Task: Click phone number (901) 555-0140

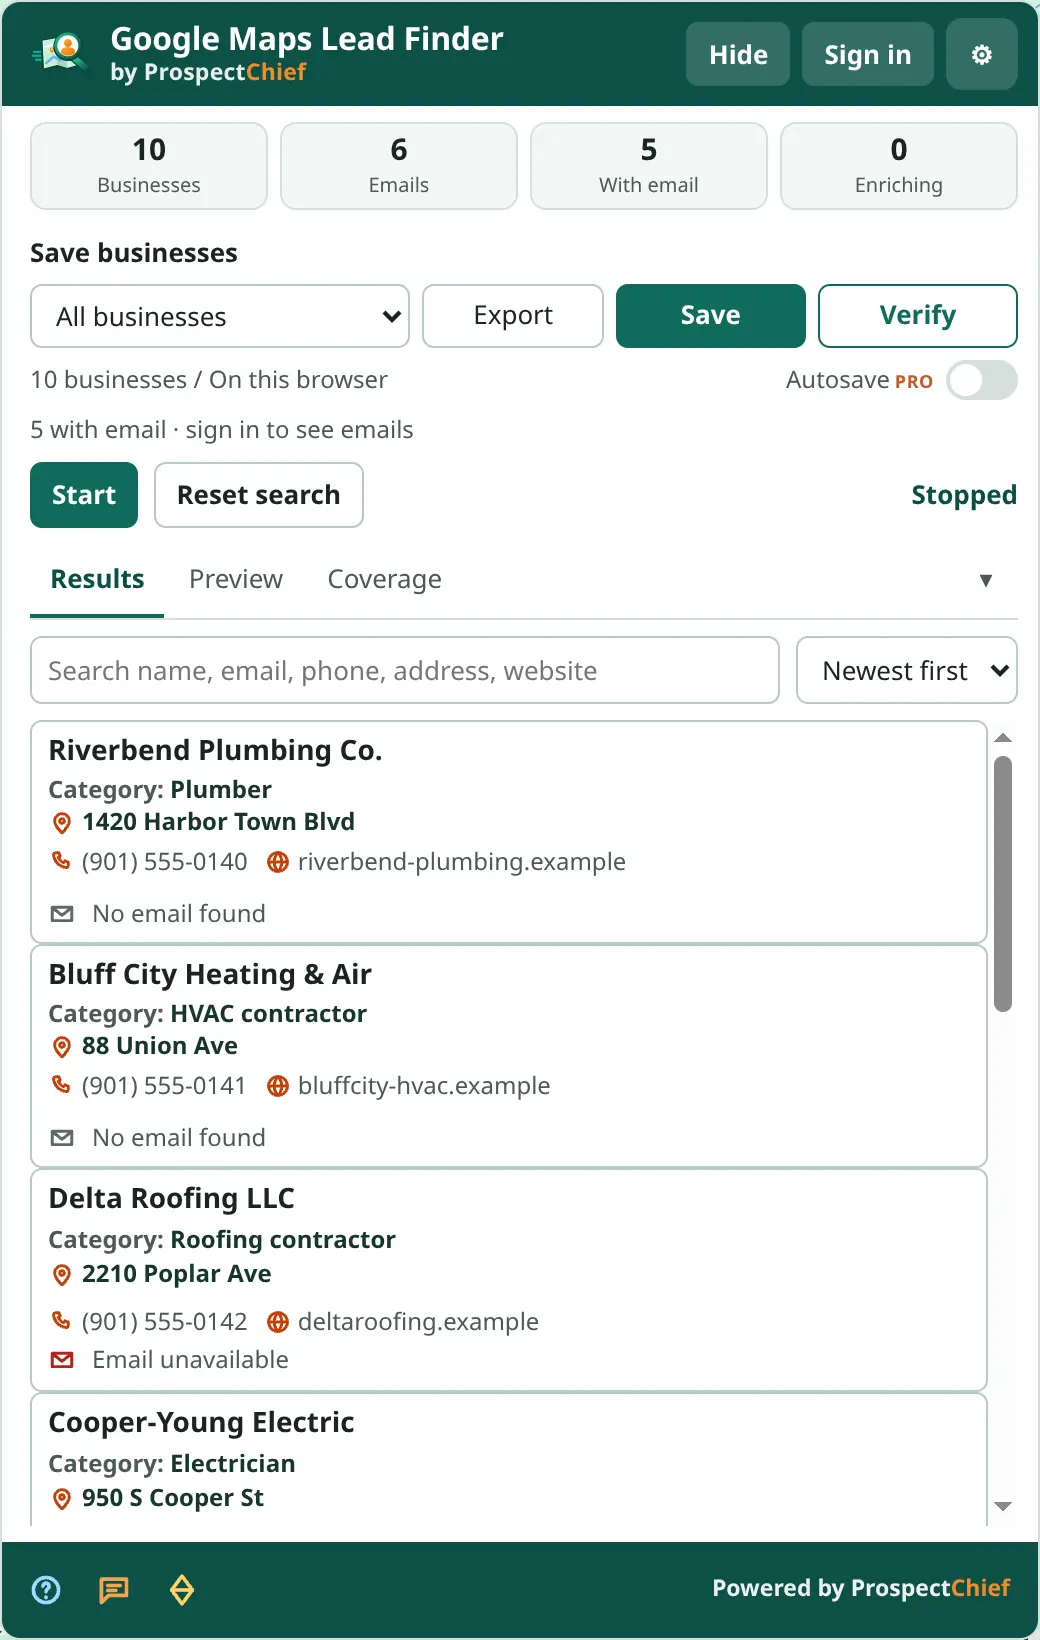Action: [x=164, y=862]
